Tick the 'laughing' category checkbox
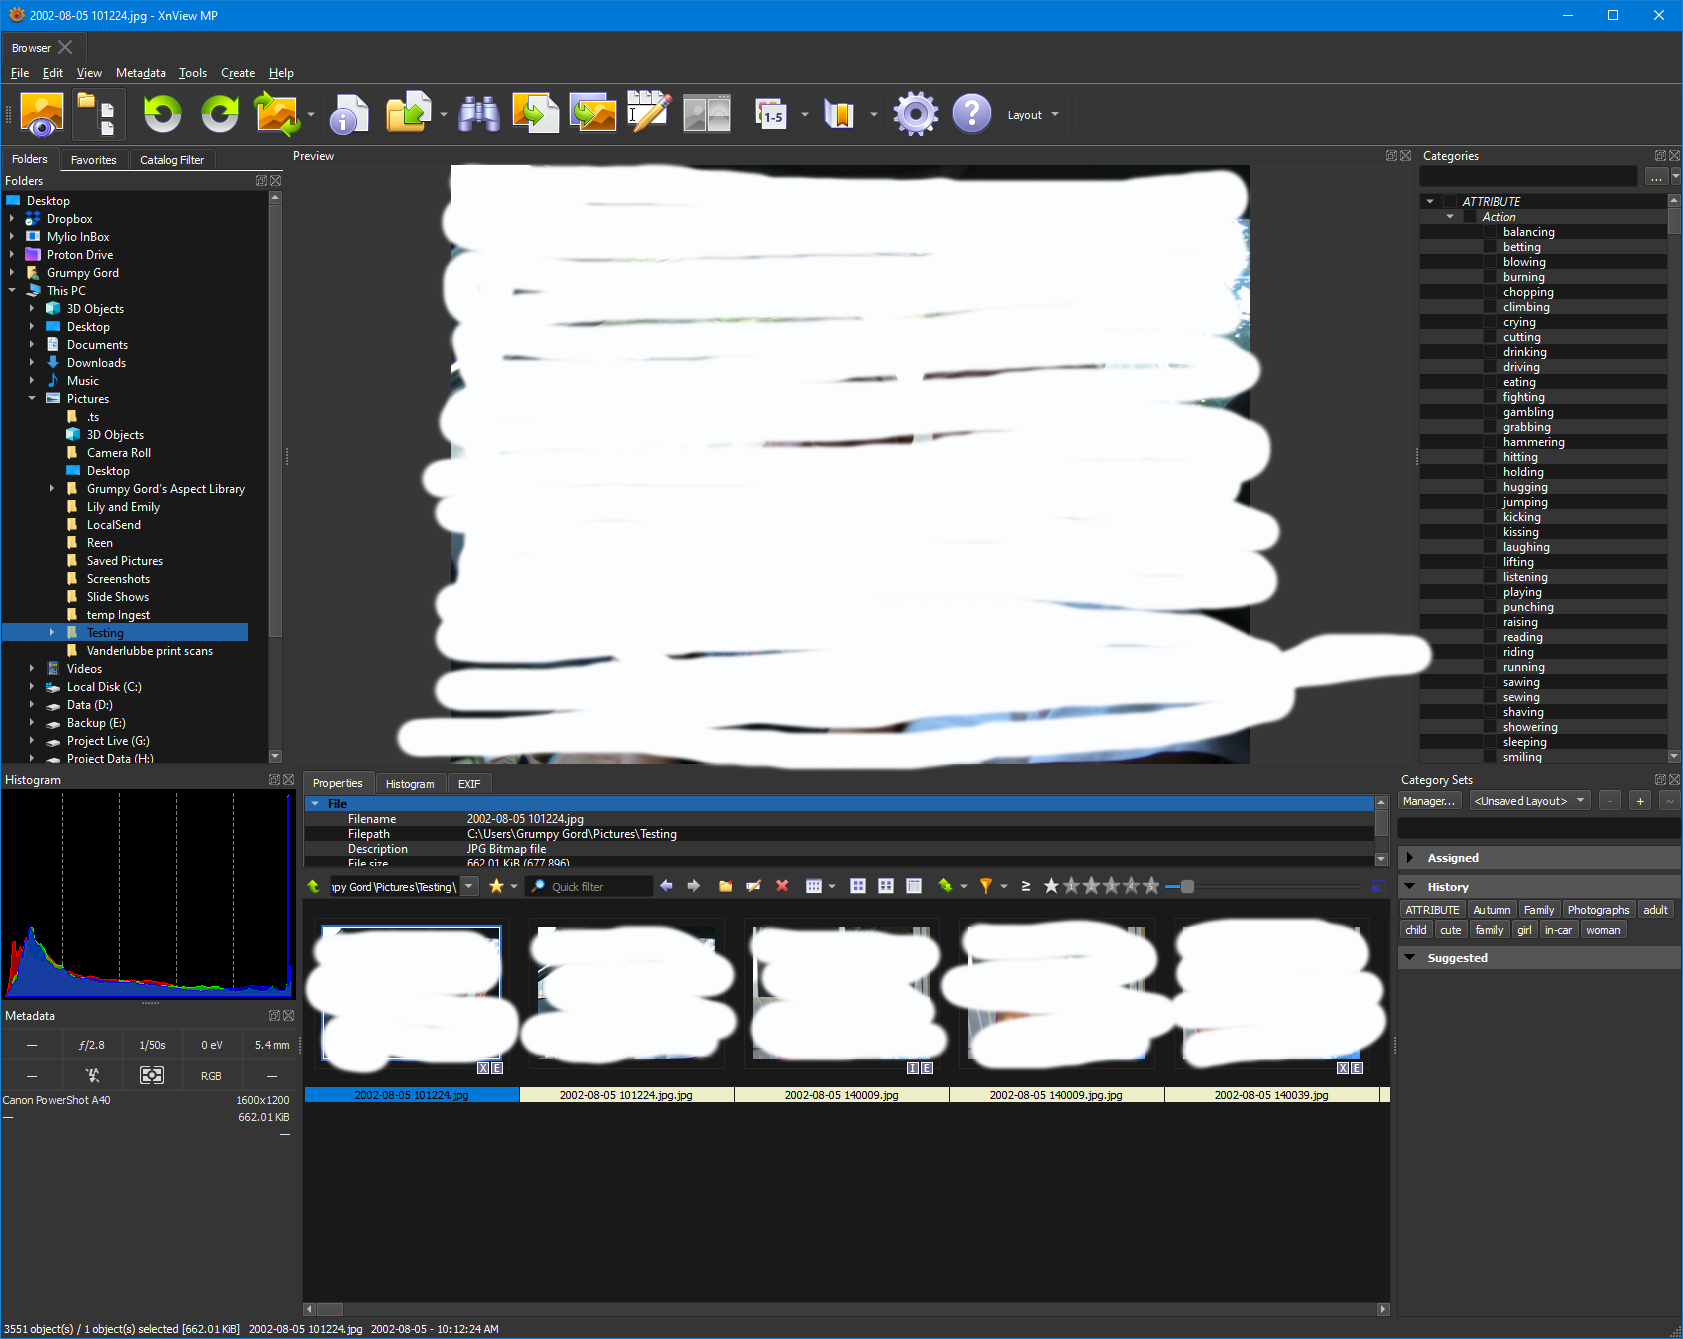Image resolution: width=1683 pixels, height=1339 pixels. tap(1490, 547)
